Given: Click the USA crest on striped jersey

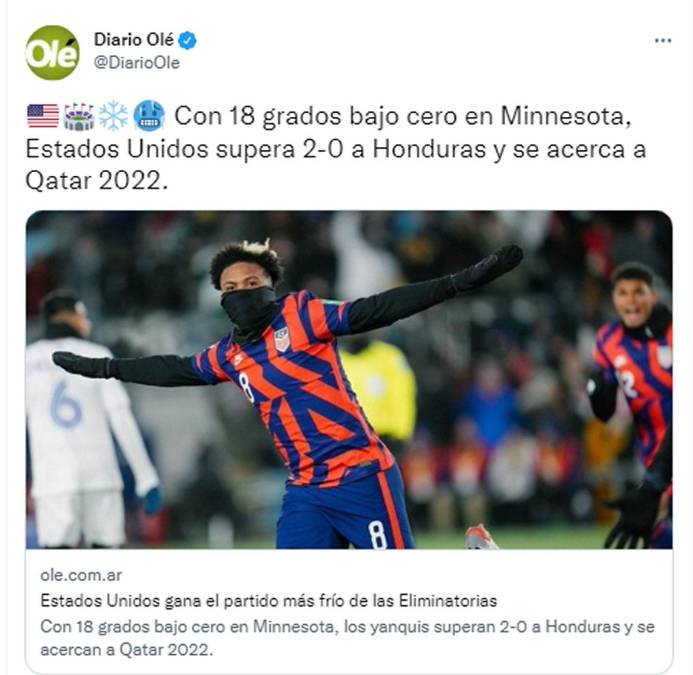Looking at the screenshot, I should [x=281, y=339].
